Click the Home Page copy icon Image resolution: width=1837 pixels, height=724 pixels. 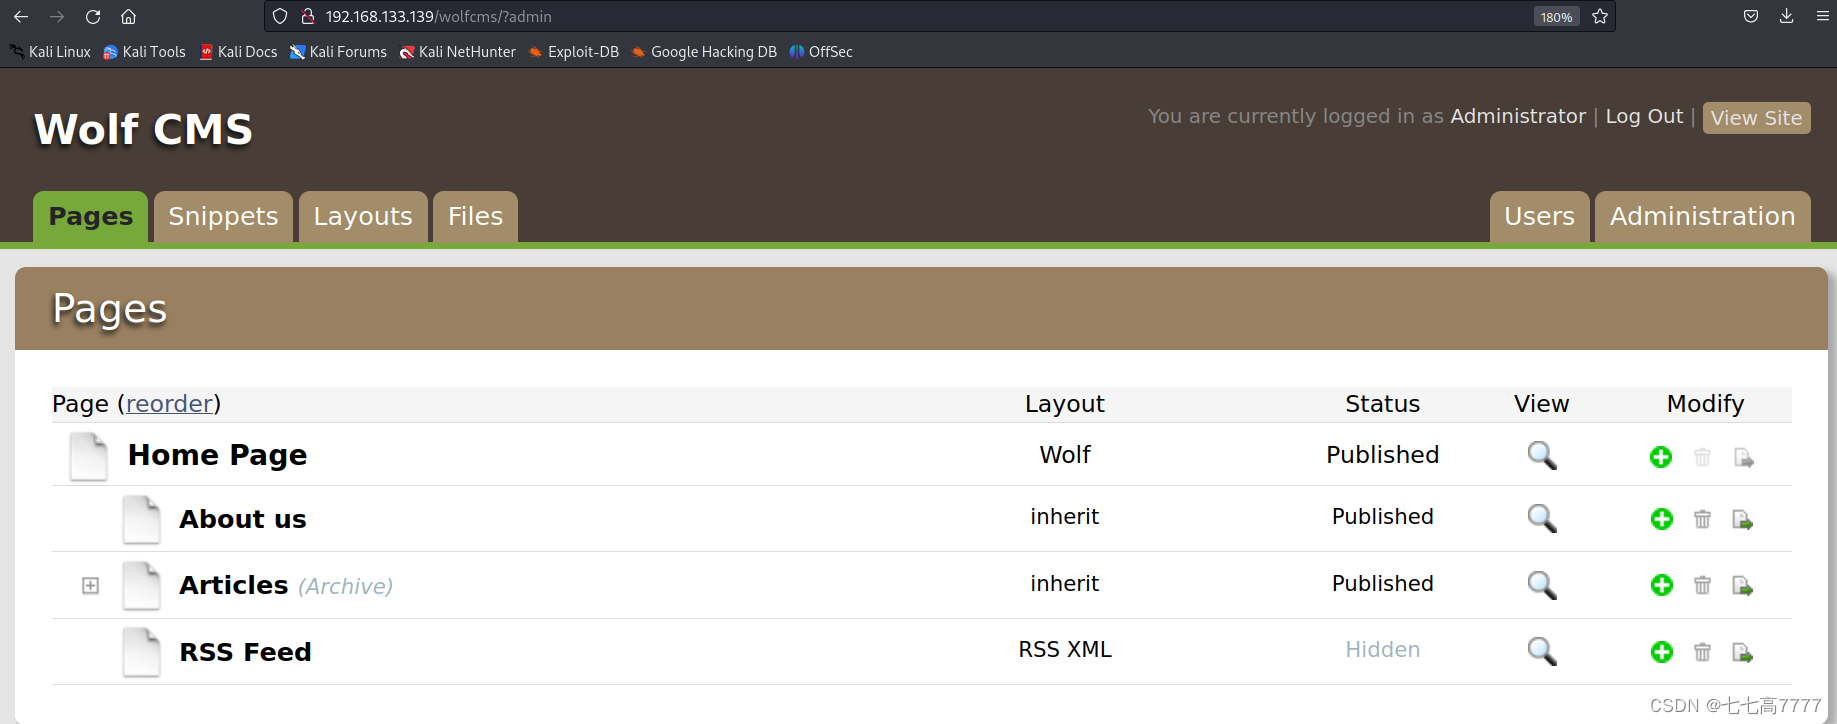pos(1744,458)
